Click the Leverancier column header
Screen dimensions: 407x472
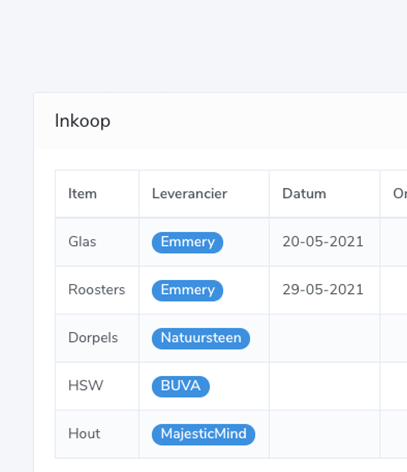coord(204,194)
